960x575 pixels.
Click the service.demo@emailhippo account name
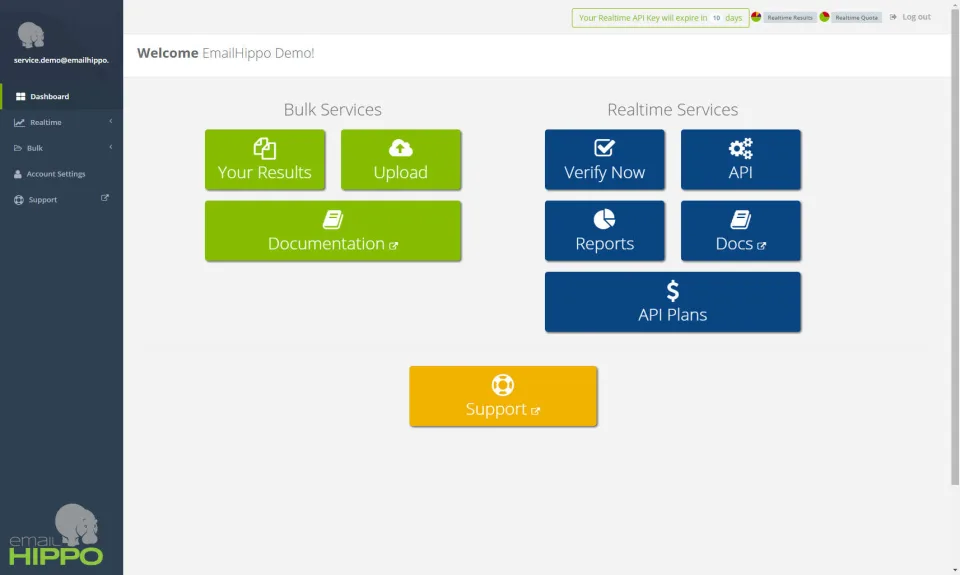(61, 60)
